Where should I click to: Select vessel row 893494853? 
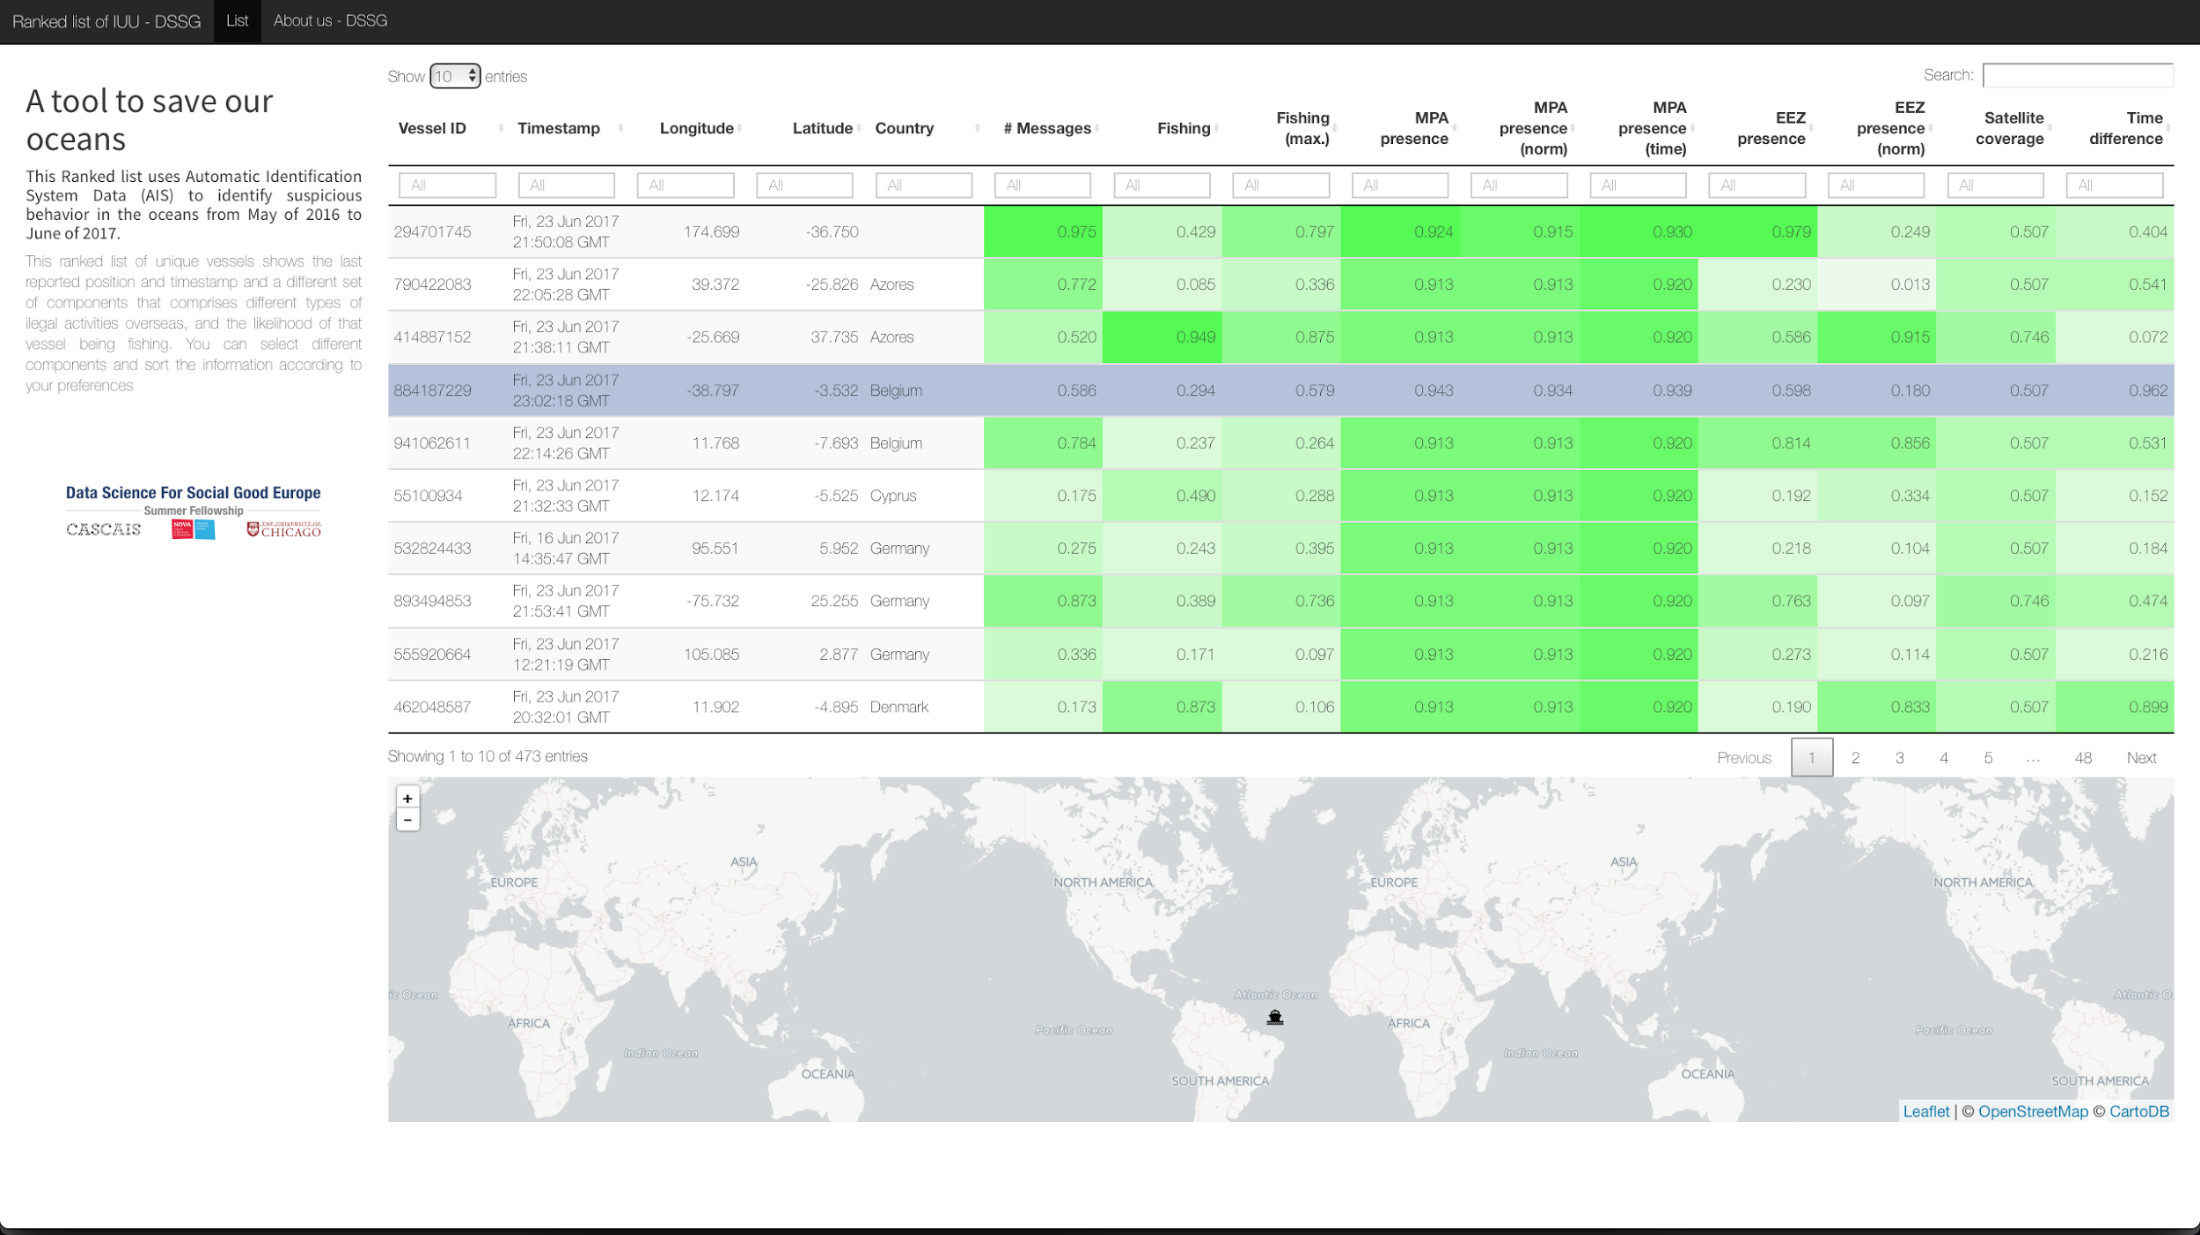(1281, 601)
